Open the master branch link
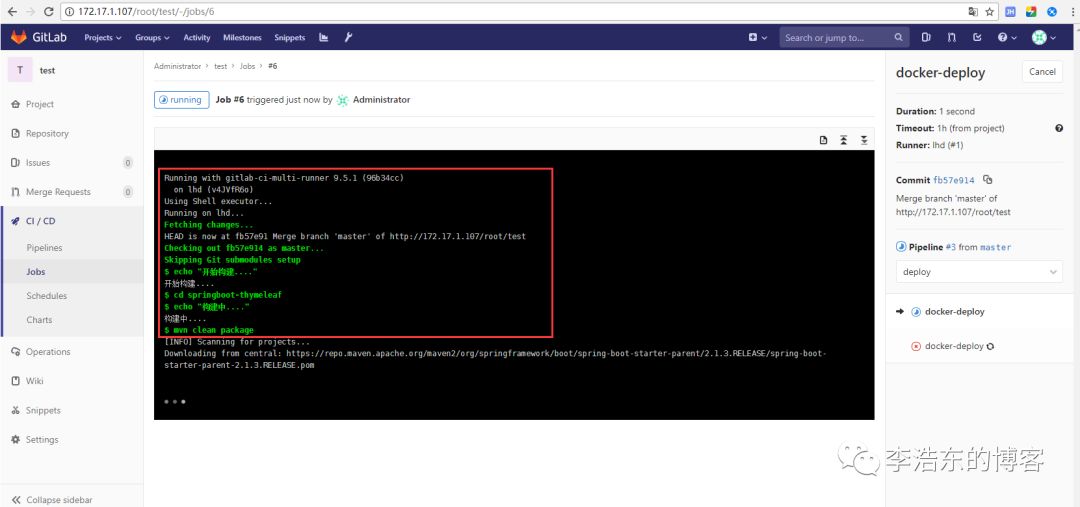The image size is (1080, 507). (995, 247)
